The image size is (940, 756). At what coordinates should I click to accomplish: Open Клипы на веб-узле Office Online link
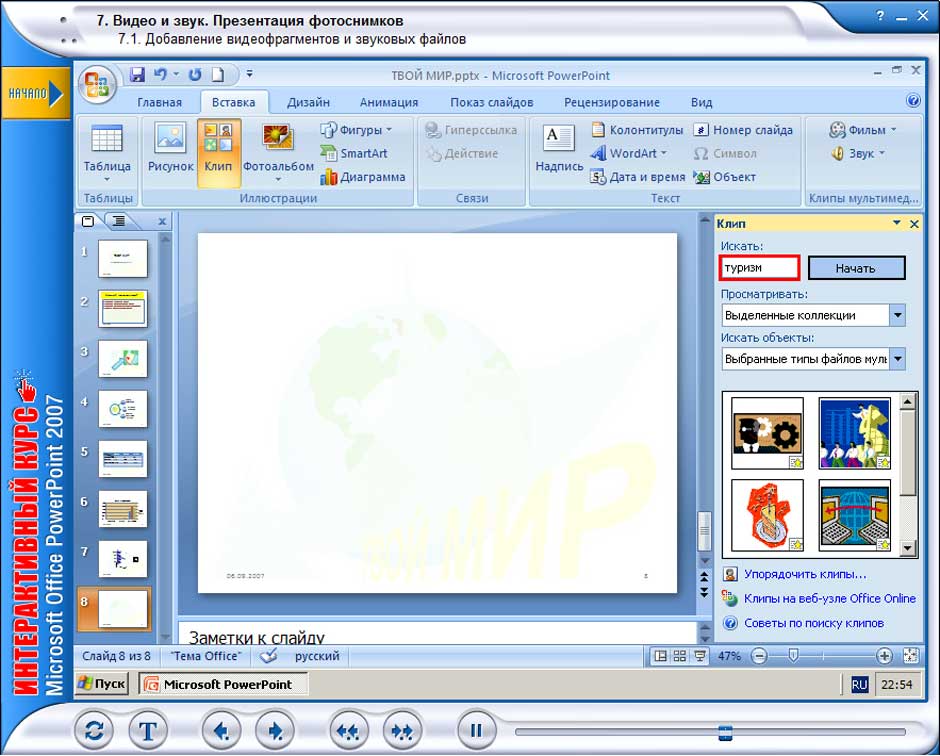tap(829, 598)
